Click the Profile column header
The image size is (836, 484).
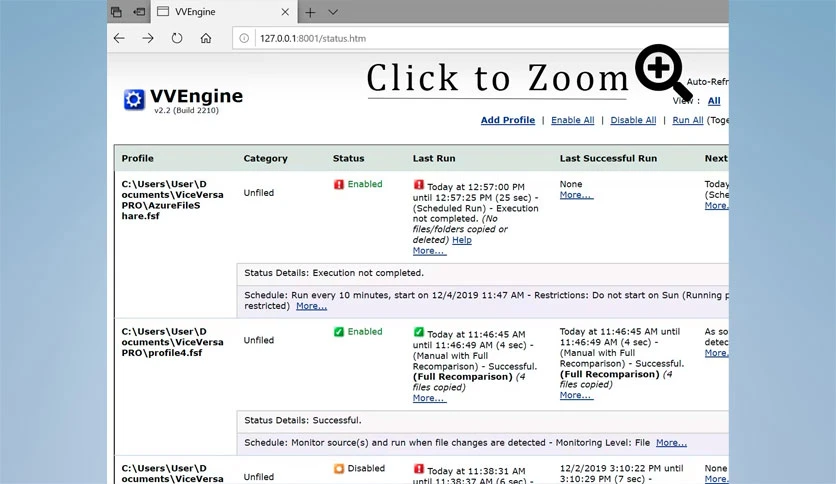tap(138, 158)
